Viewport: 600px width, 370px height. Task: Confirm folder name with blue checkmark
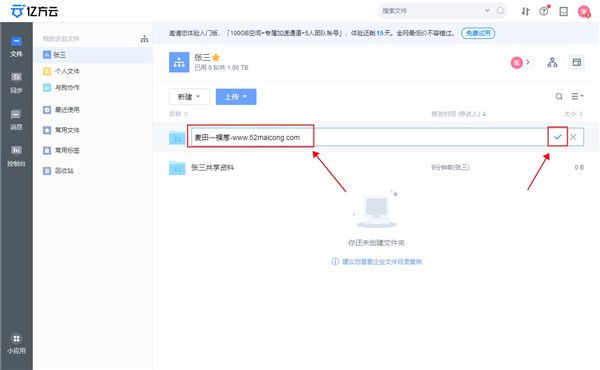click(558, 137)
